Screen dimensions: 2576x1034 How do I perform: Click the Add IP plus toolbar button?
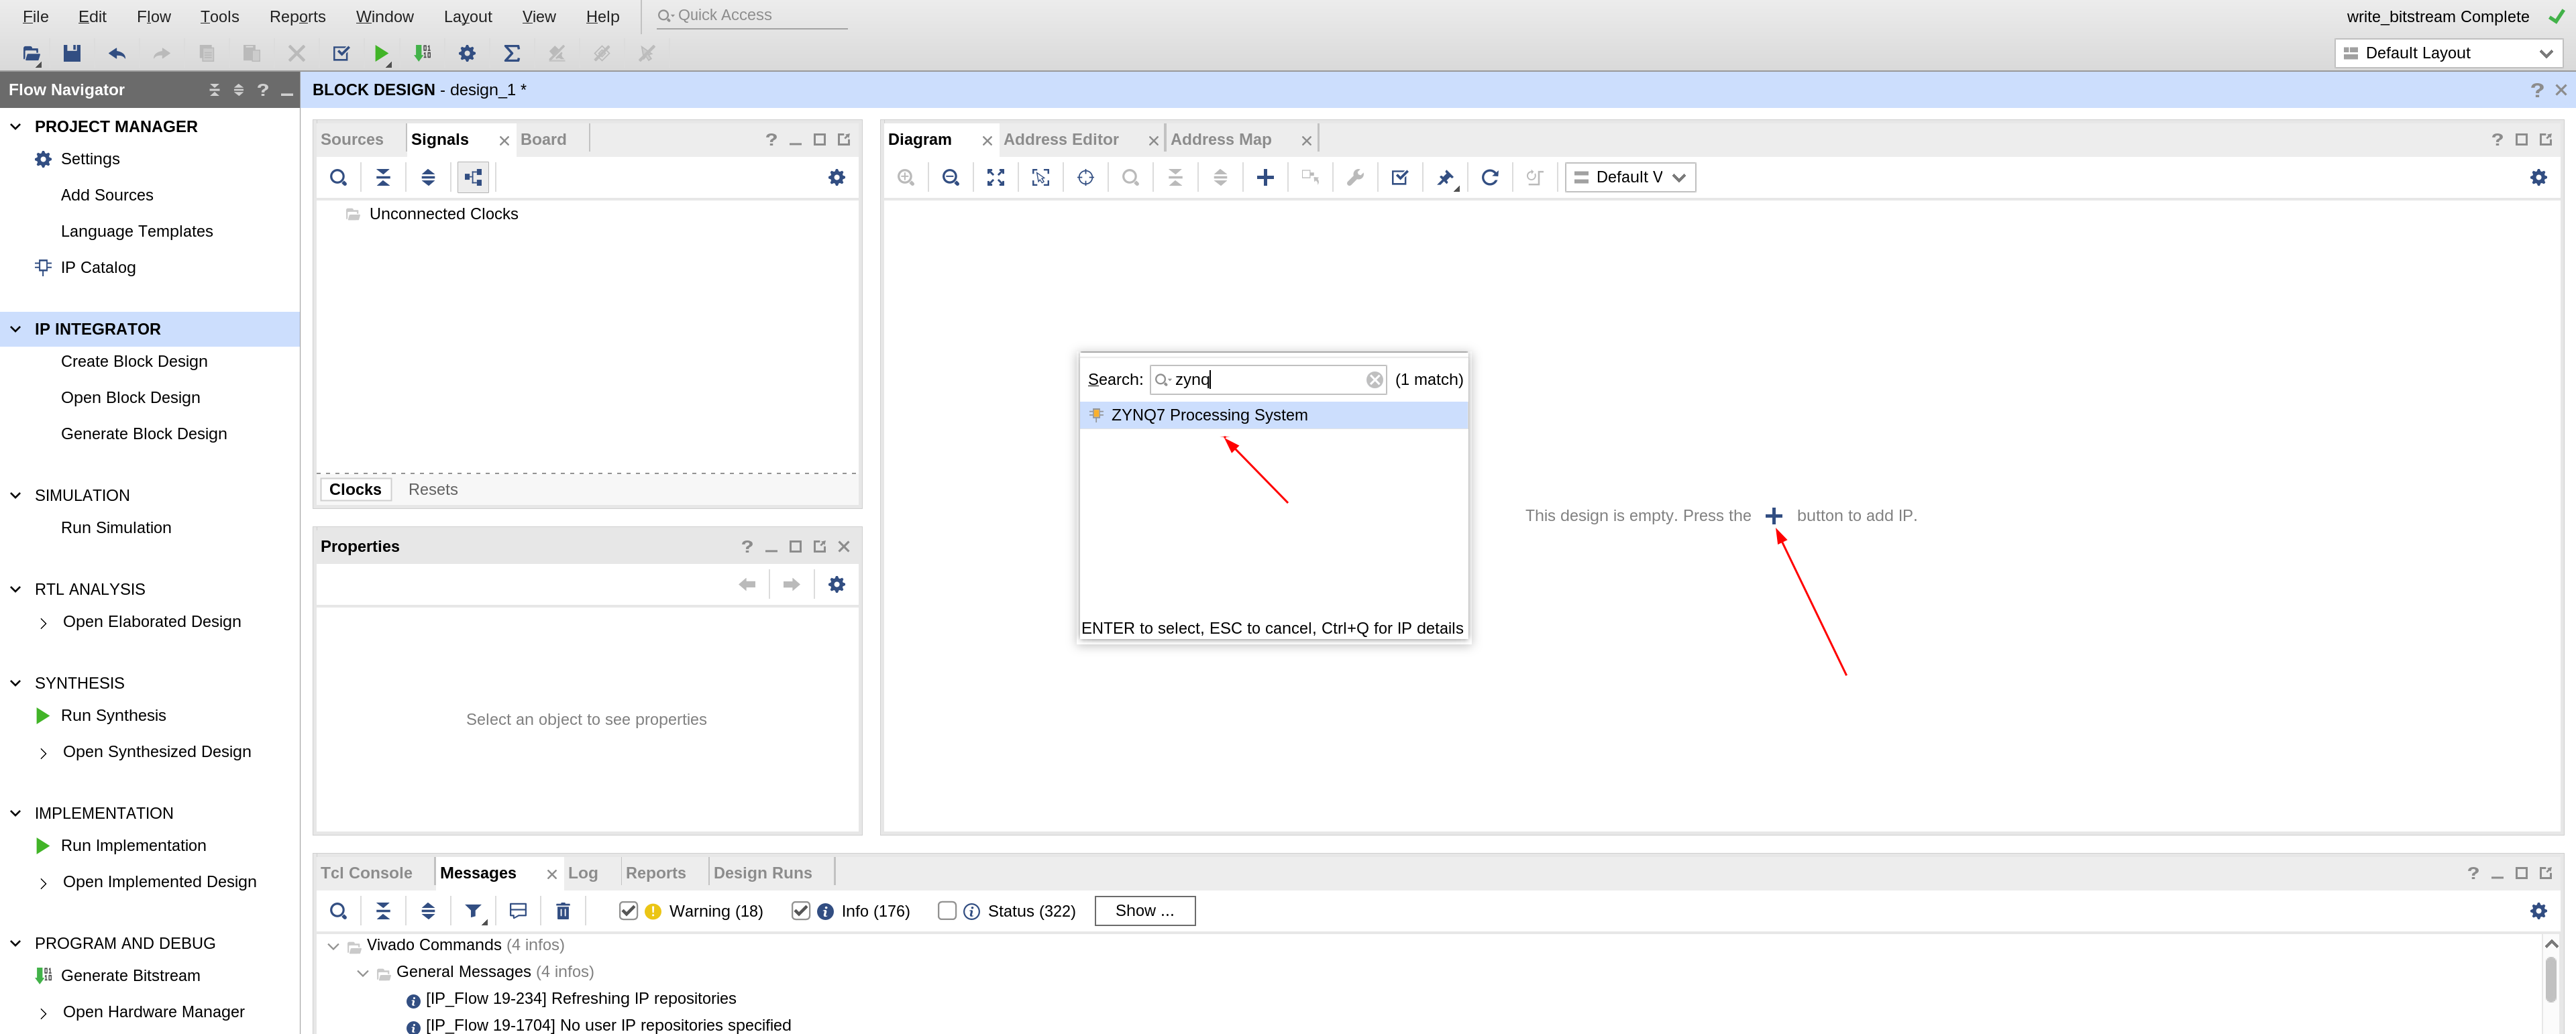(x=1265, y=177)
